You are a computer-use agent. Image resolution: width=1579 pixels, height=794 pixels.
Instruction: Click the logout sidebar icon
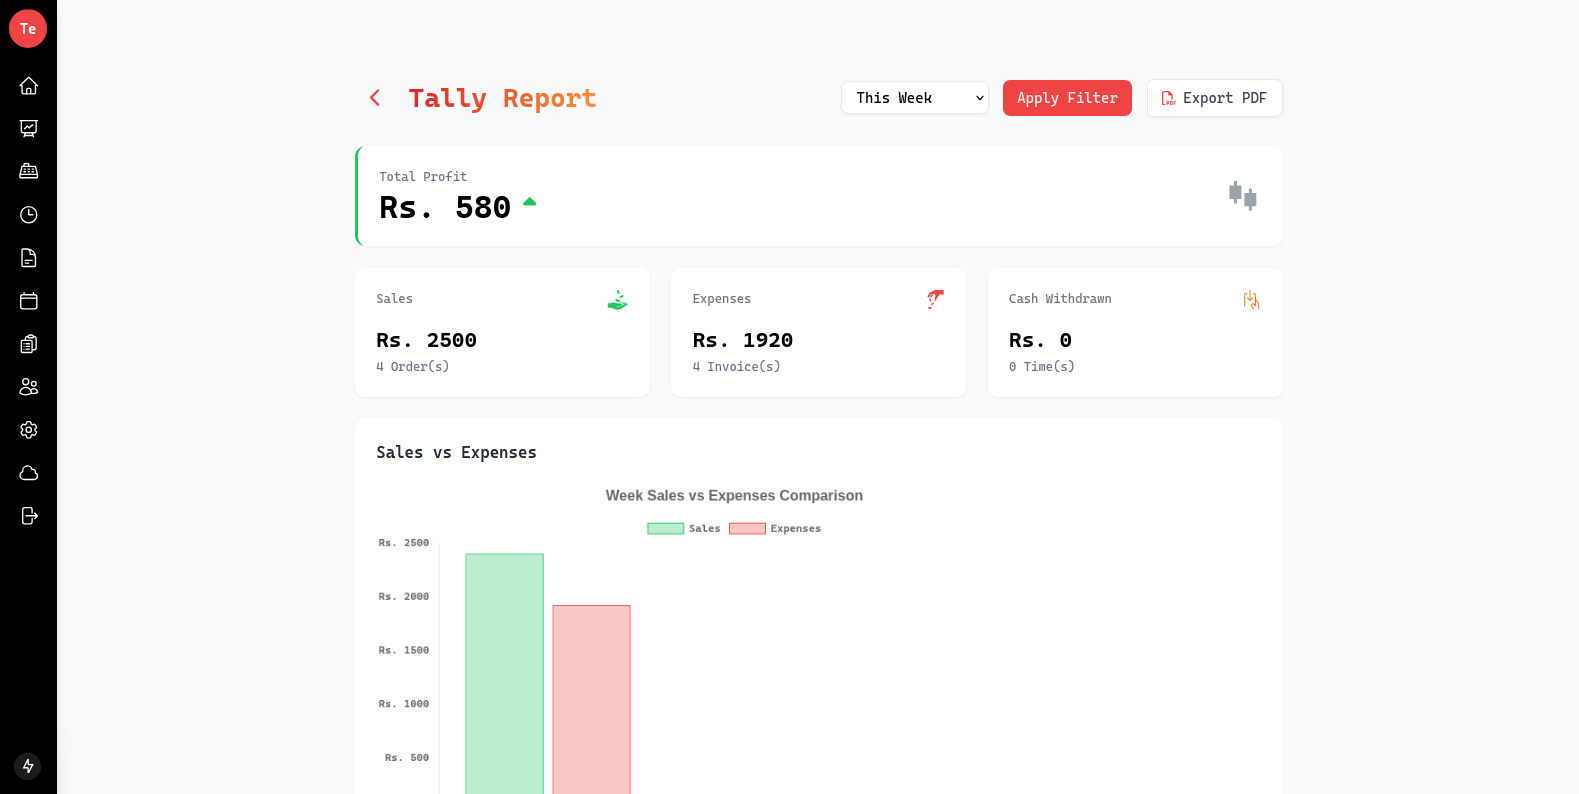pos(29,516)
